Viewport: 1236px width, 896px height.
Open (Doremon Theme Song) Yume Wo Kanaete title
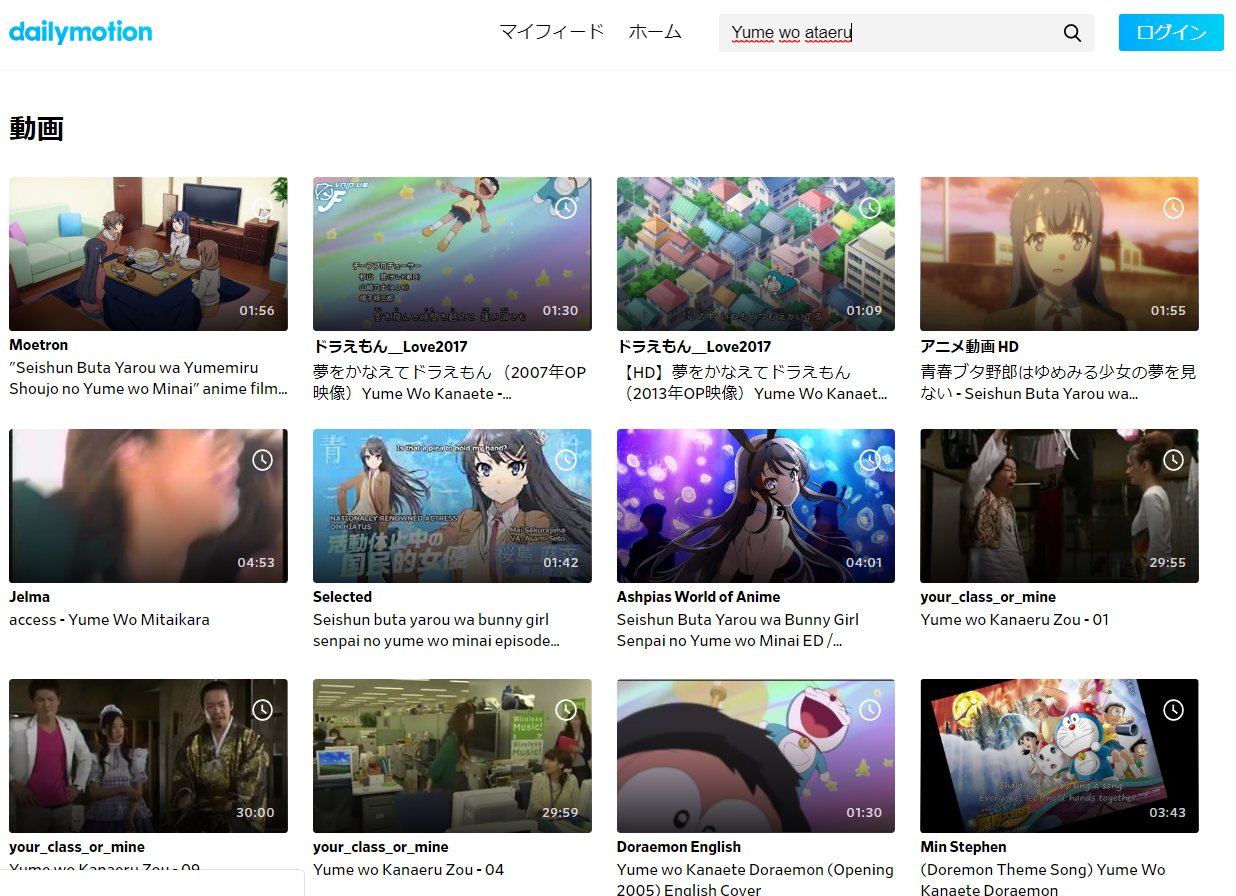[1043, 879]
